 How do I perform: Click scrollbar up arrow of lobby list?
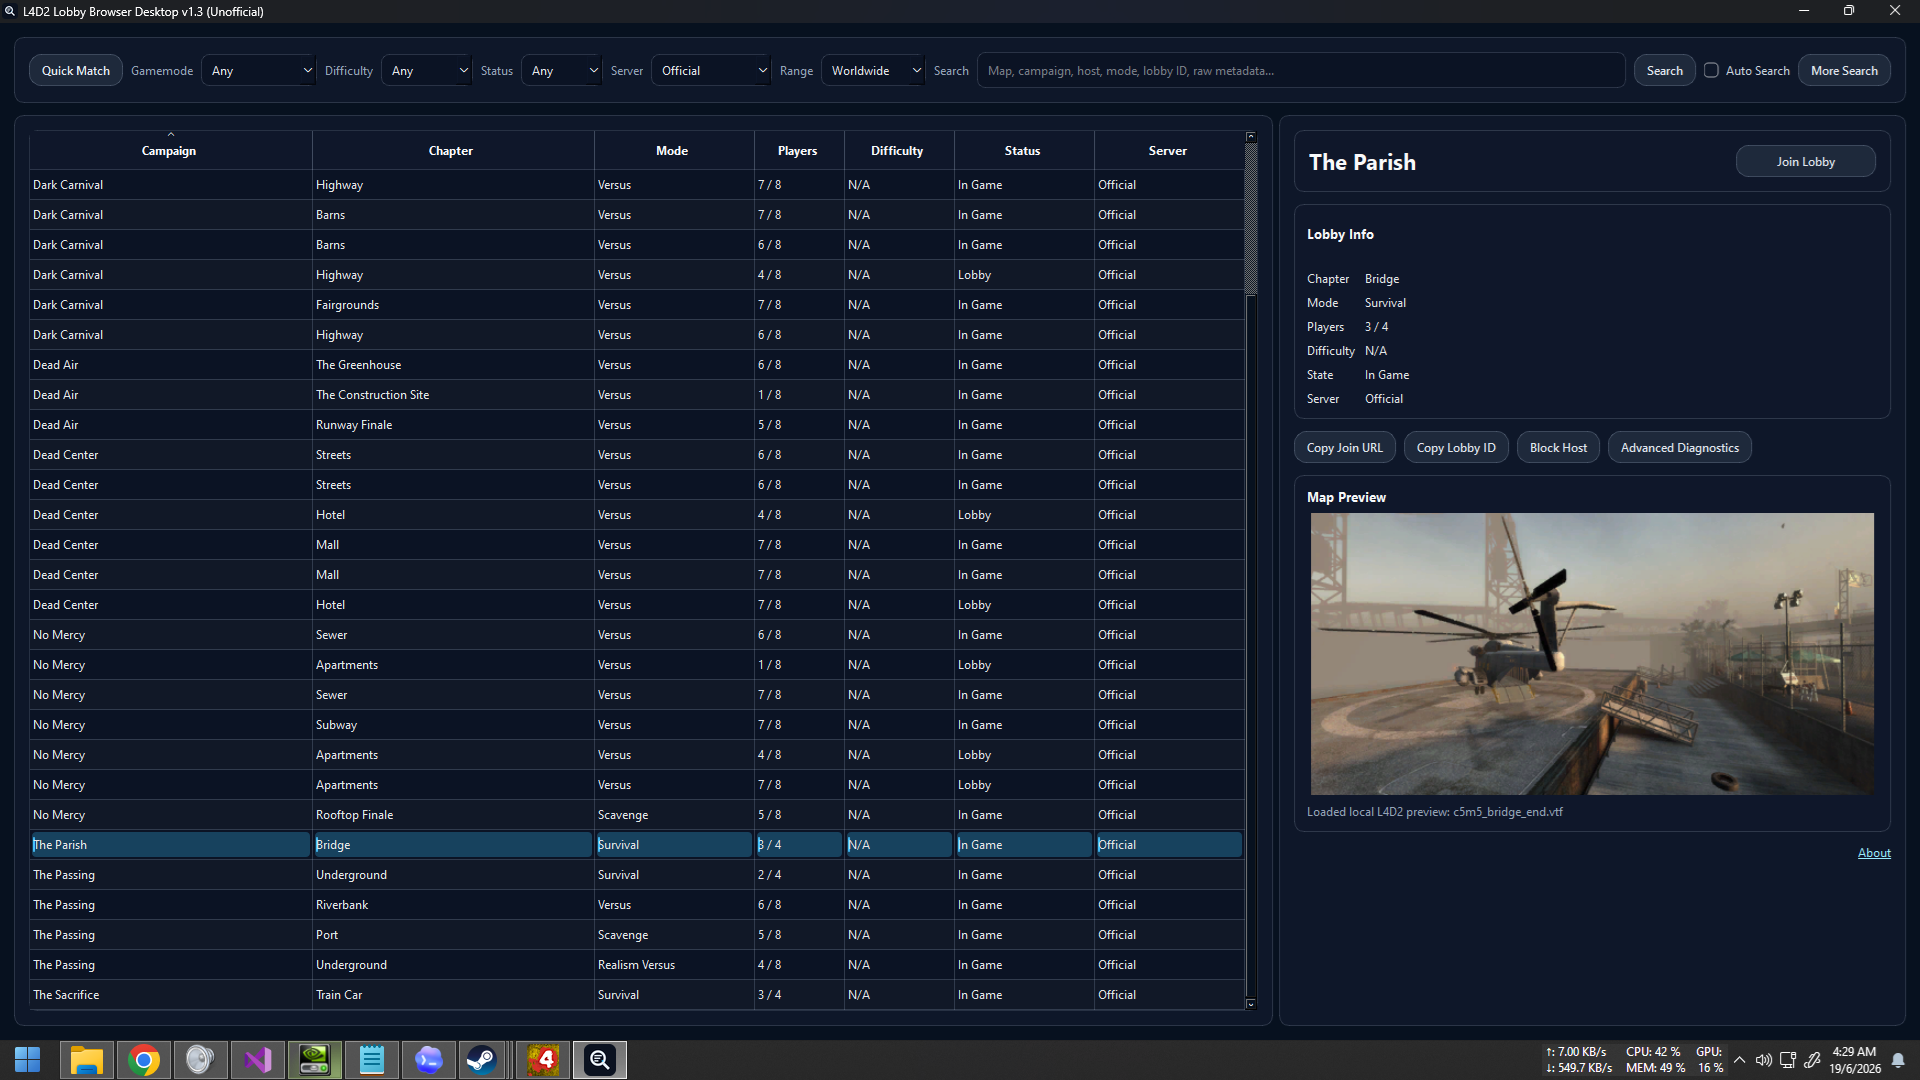(1250, 136)
